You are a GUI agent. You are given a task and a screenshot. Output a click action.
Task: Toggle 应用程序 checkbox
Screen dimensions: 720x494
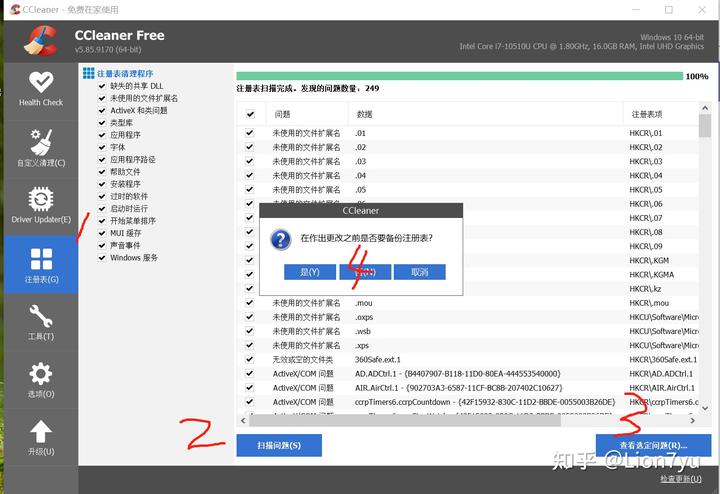102,135
